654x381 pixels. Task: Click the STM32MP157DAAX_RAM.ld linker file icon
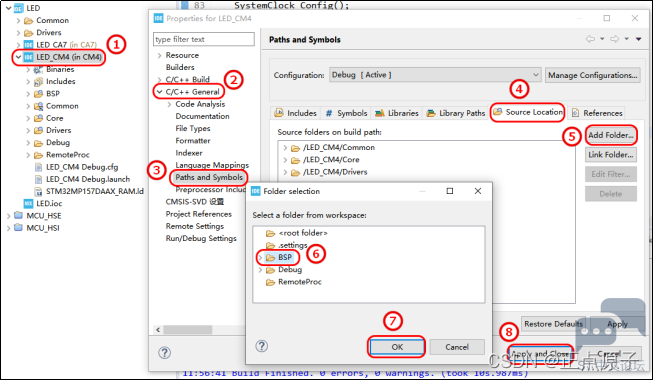pos(38,191)
